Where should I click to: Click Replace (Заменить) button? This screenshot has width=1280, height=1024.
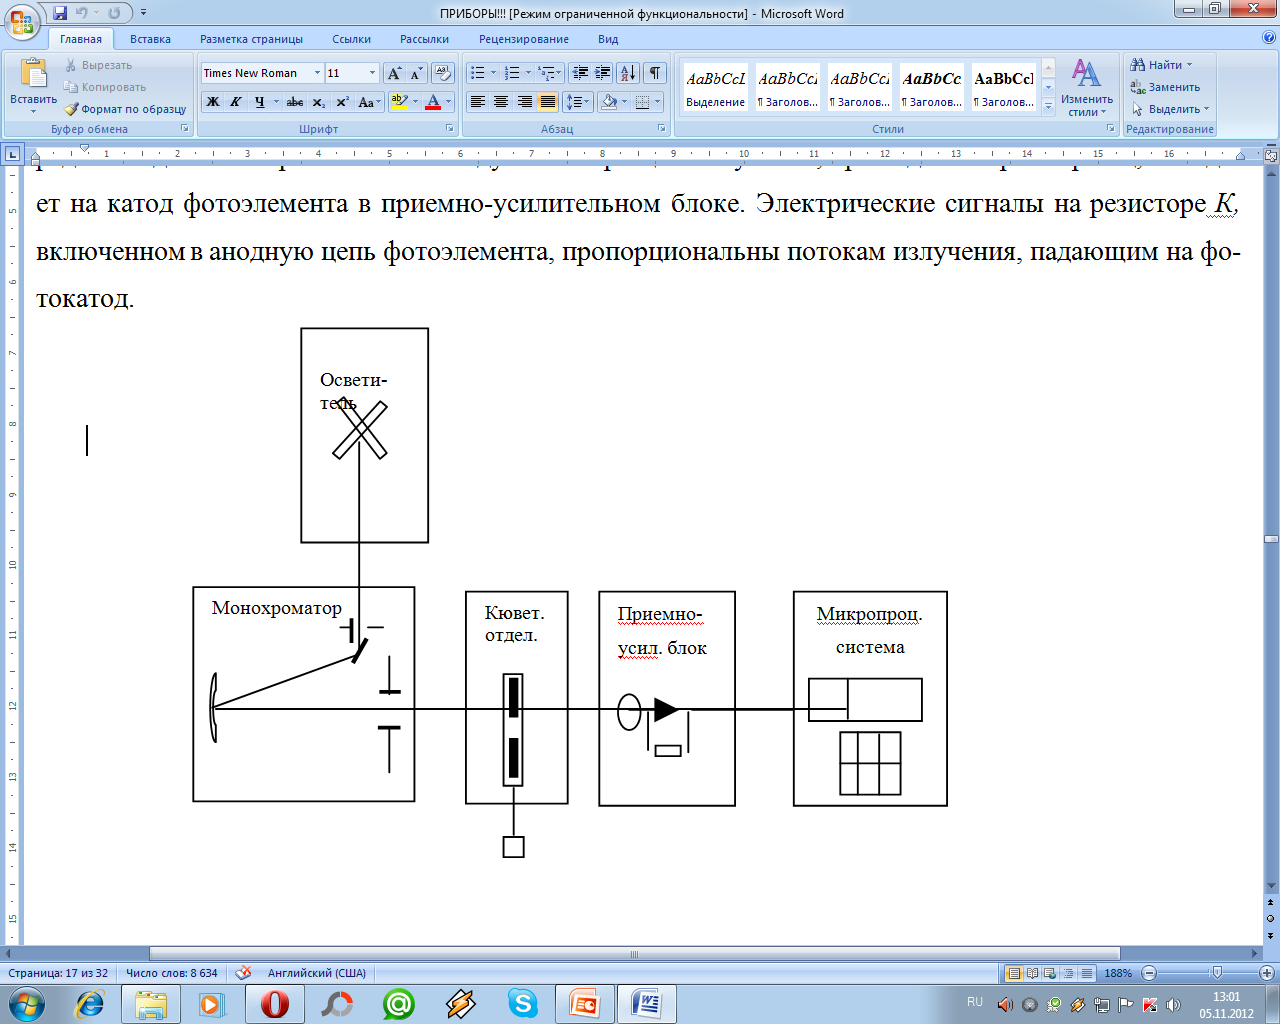(x=1165, y=87)
